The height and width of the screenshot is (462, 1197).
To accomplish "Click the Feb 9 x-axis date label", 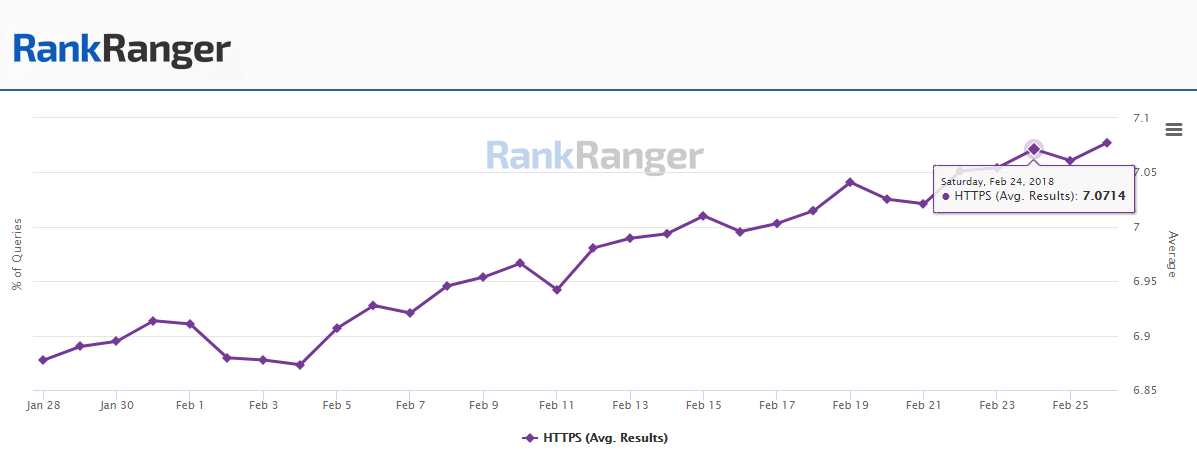I will (483, 405).
